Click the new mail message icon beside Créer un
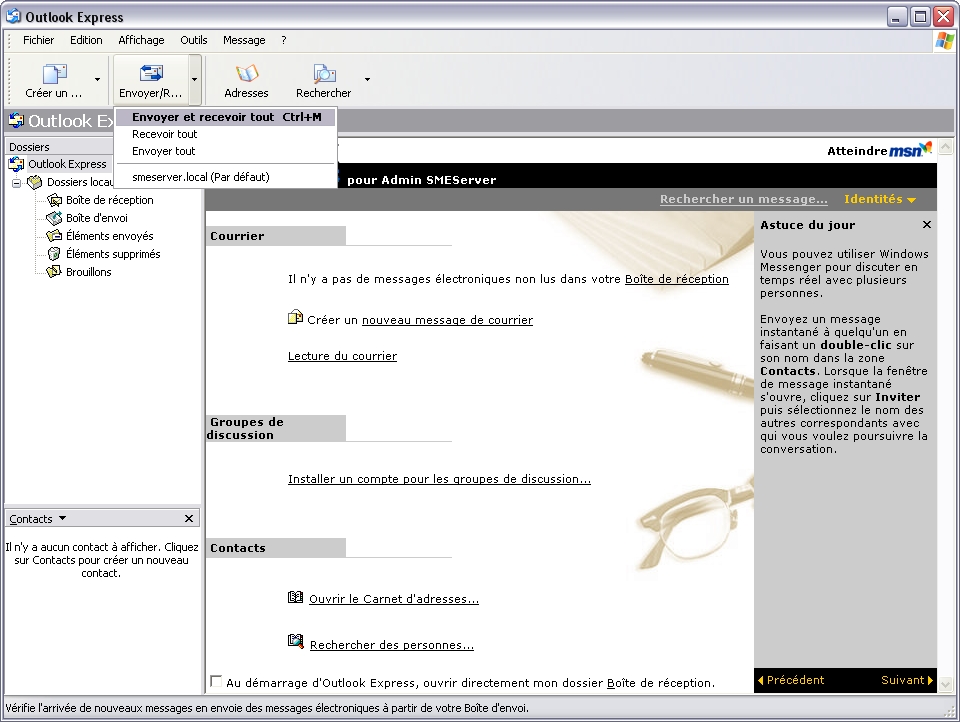This screenshot has height=722, width=960. click(295, 317)
